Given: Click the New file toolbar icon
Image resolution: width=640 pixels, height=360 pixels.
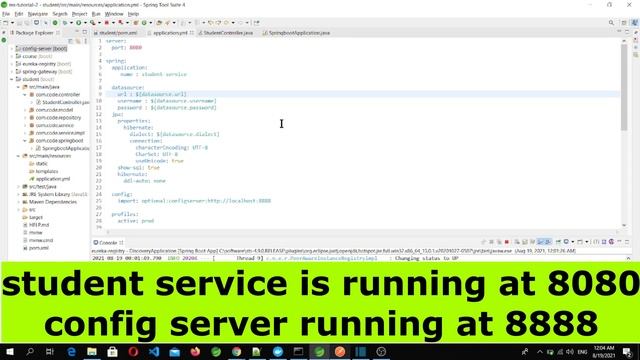Looking at the screenshot, I should 6,23.
